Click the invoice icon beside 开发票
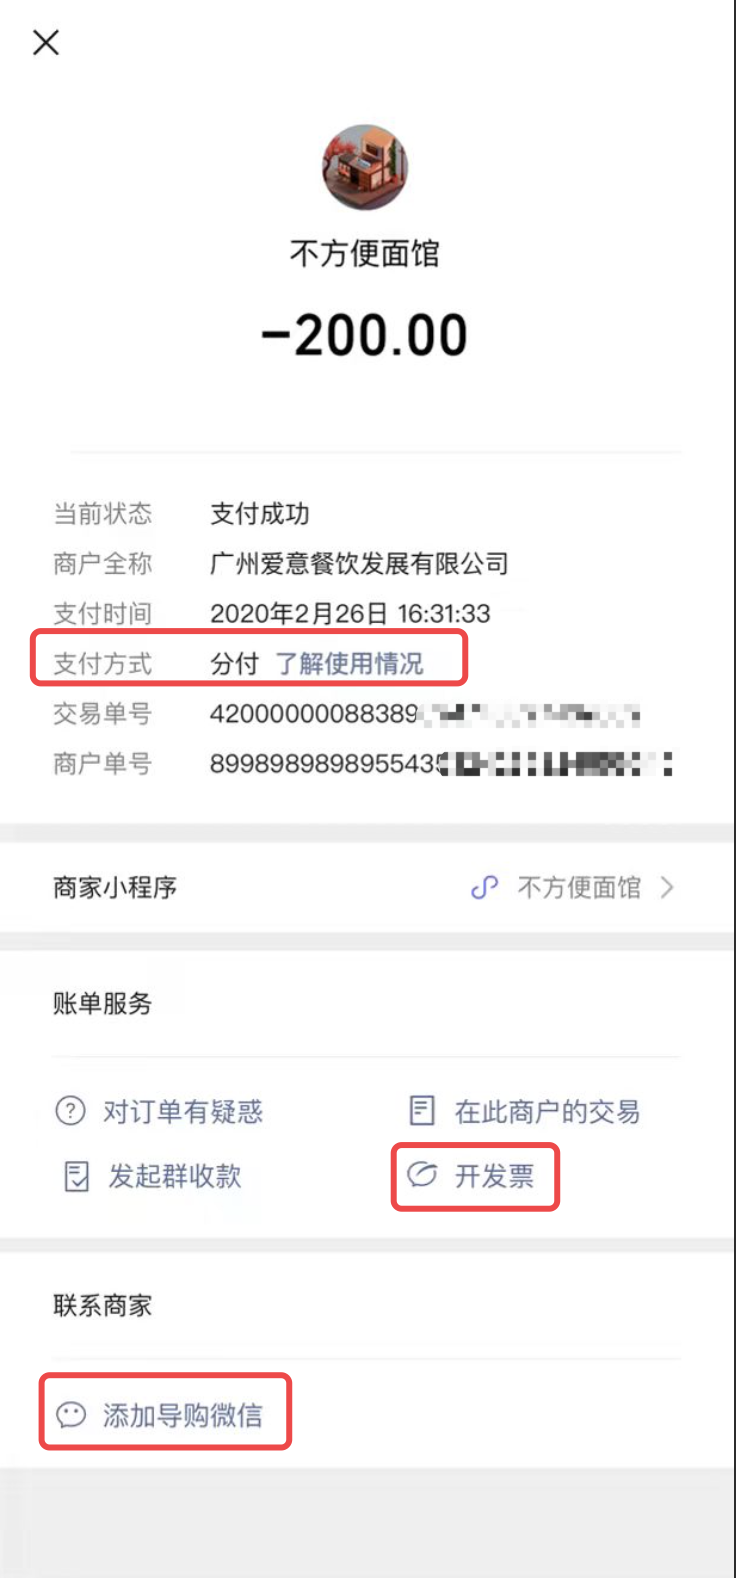 [422, 1175]
